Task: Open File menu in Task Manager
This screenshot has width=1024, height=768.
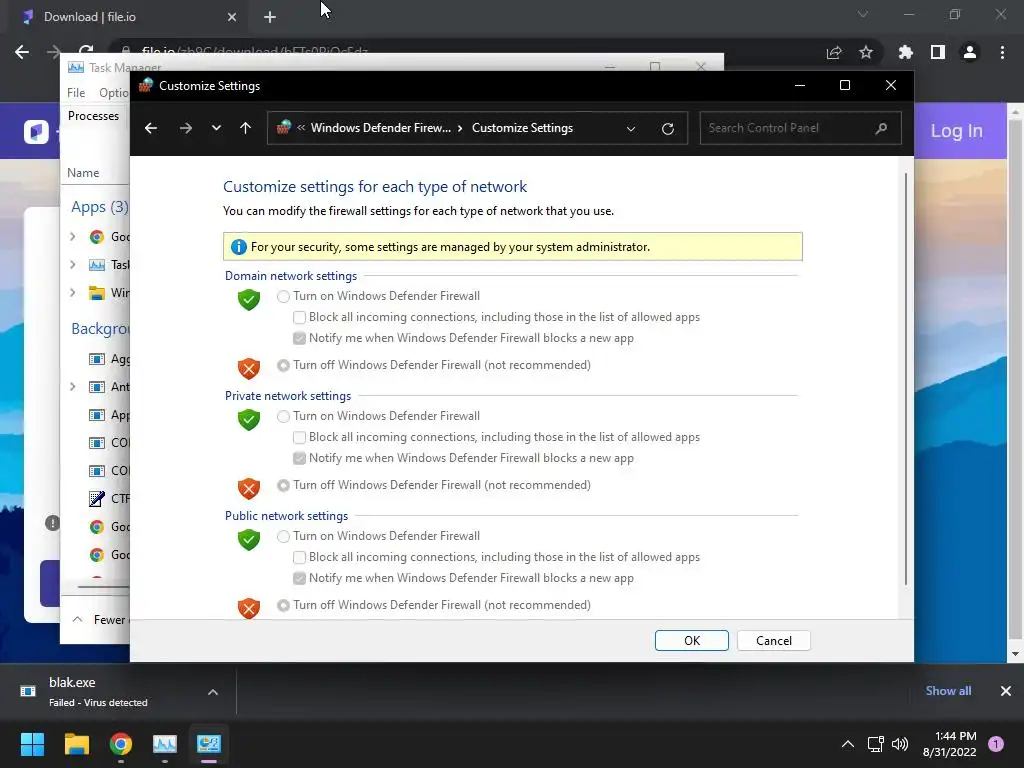Action: pos(76,93)
